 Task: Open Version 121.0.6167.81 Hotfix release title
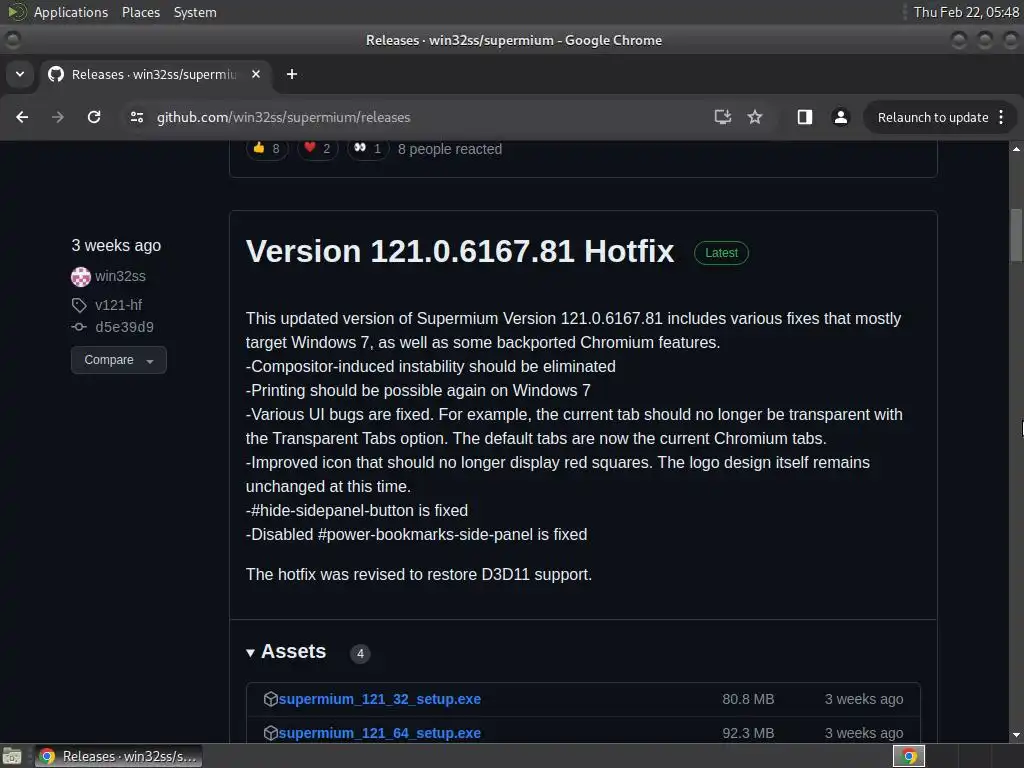(x=460, y=251)
